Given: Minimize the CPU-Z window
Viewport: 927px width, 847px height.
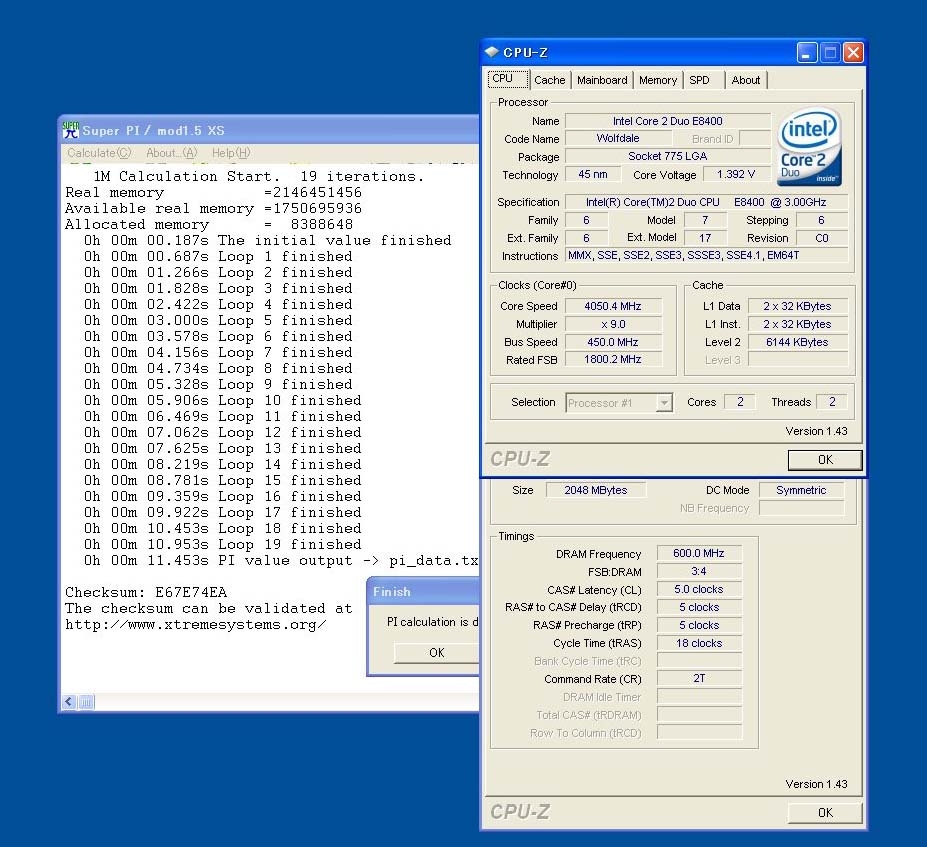Looking at the screenshot, I should [x=806, y=53].
